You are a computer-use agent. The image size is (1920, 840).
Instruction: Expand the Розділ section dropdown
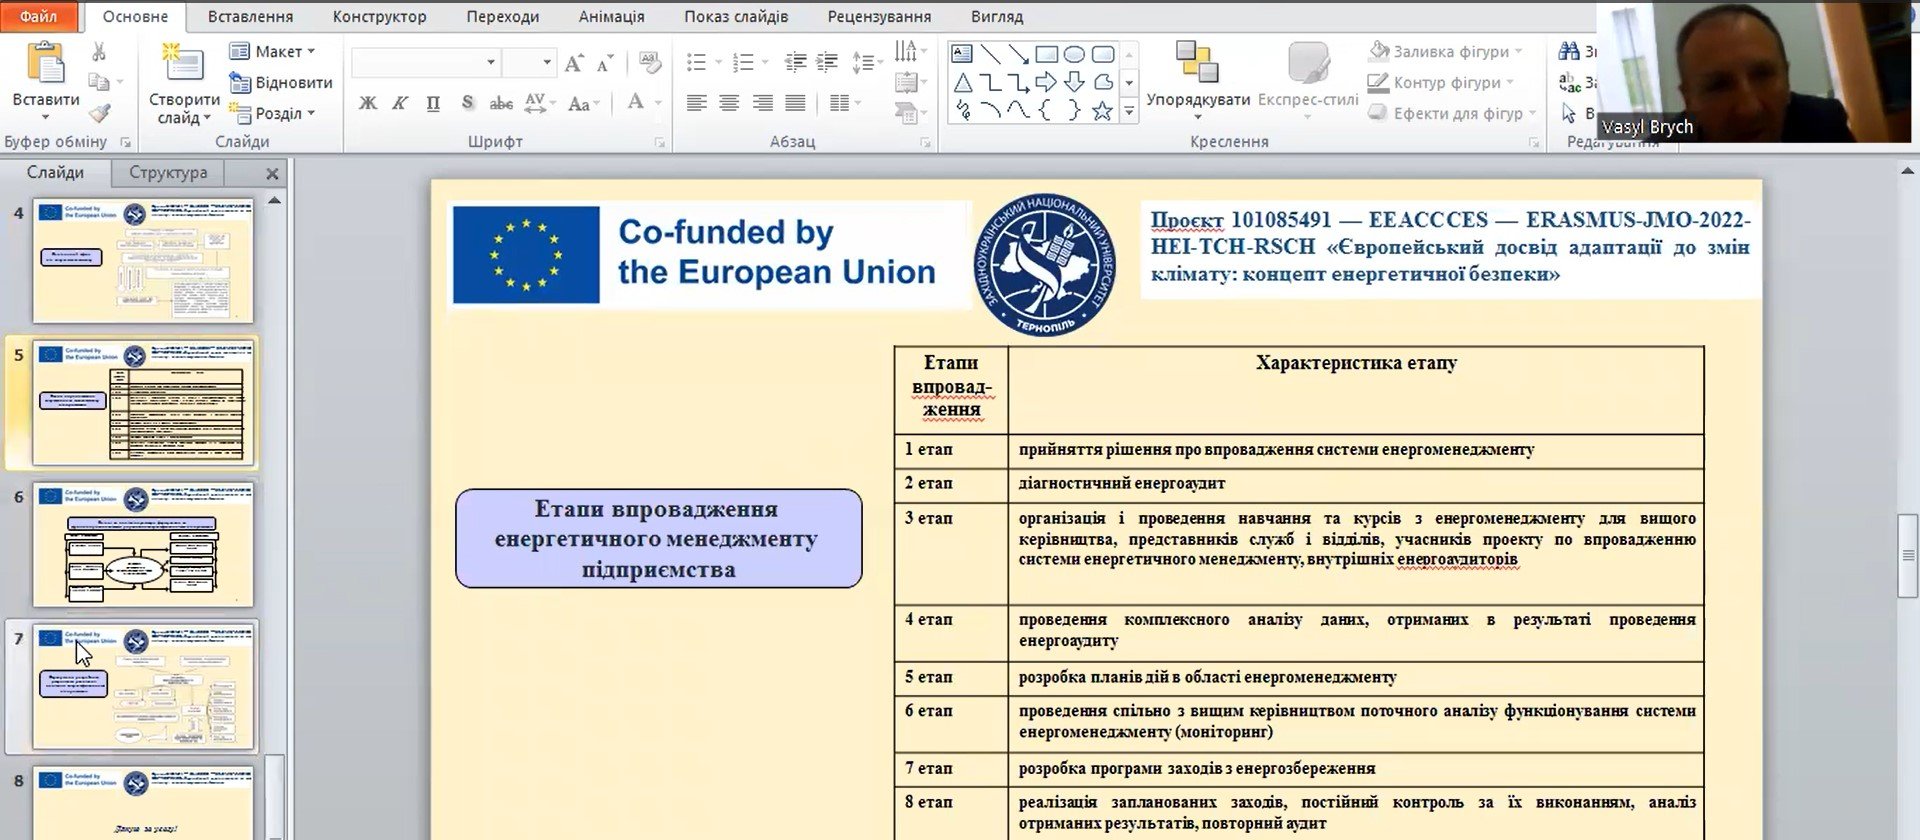click(x=272, y=113)
